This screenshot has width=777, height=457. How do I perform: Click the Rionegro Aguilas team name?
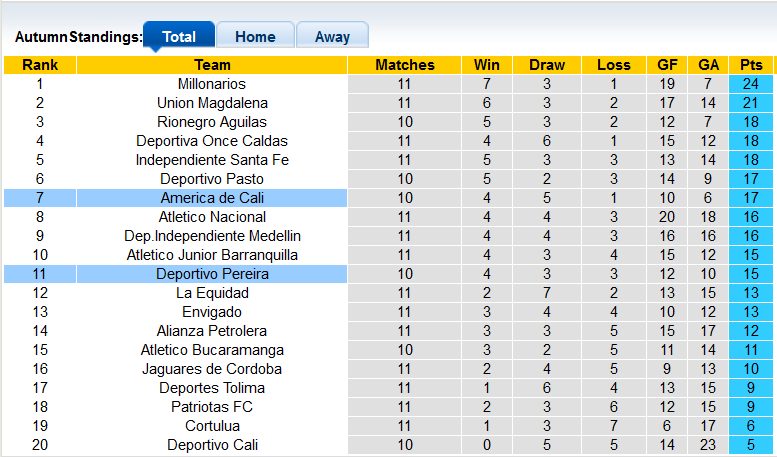click(212, 122)
